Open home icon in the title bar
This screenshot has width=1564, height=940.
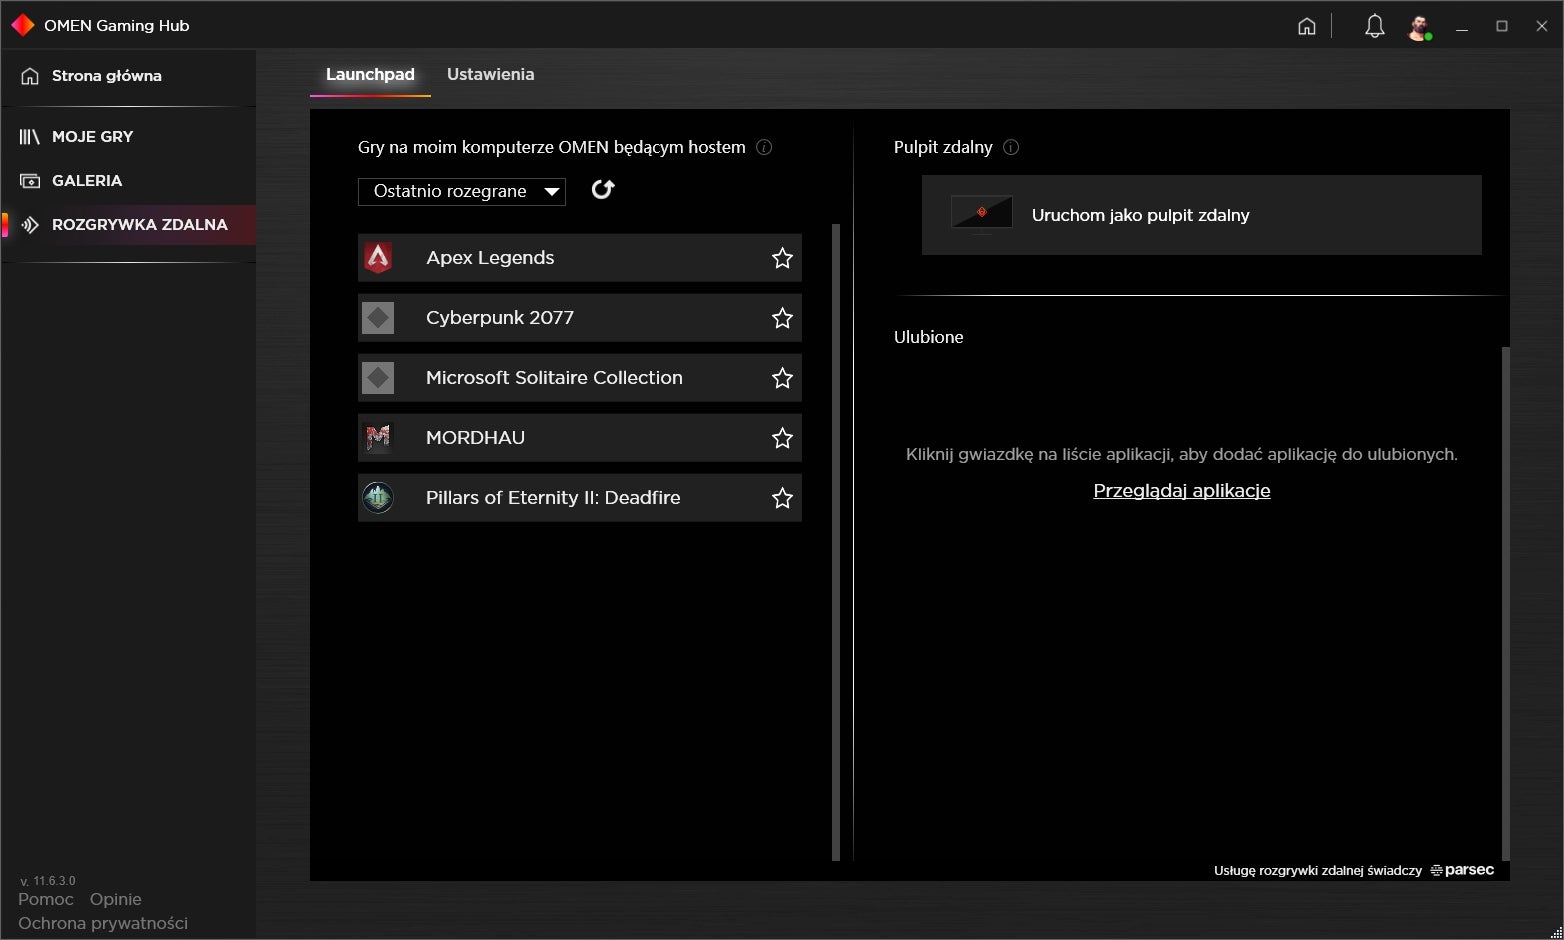(1306, 26)
